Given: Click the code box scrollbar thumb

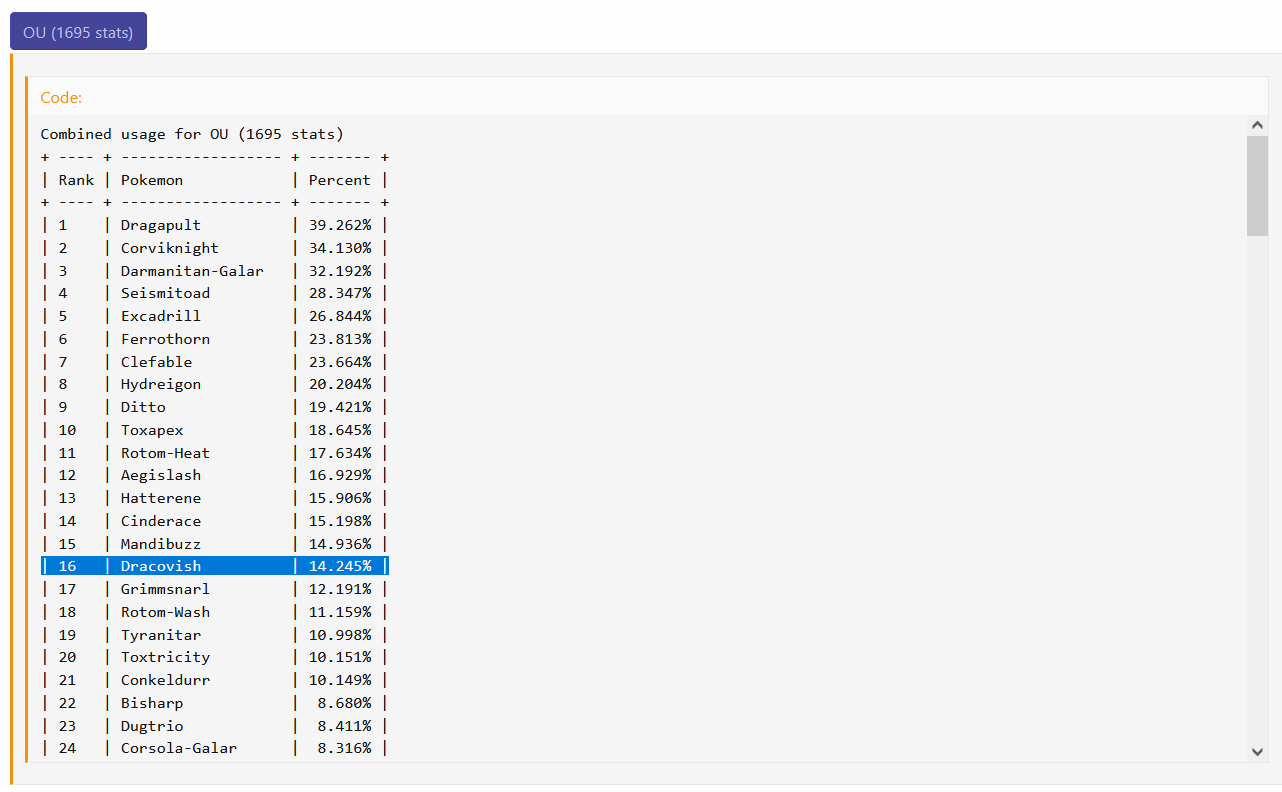Looking at the screenshot, I should 1257,186.
